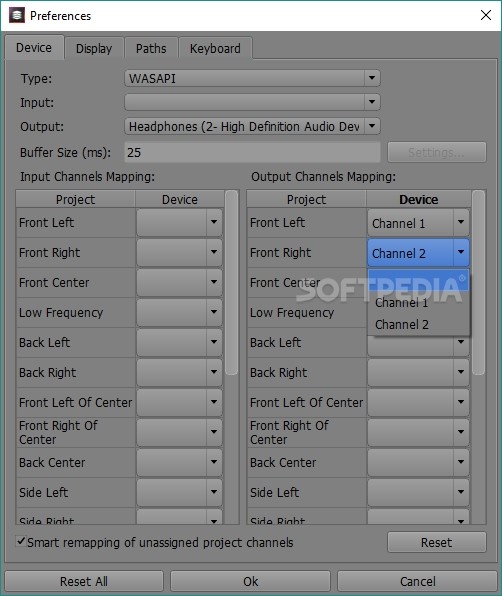Open the Keyboard tab

215,49
